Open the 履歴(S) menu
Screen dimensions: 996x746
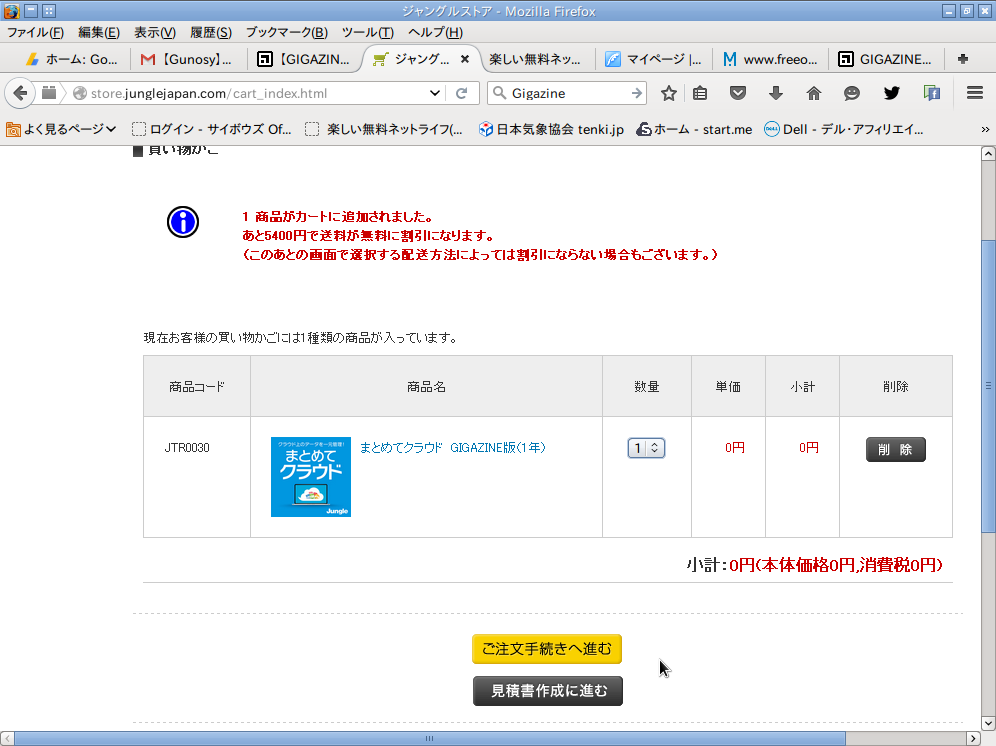pyautogui.click(x=211, y=32)
